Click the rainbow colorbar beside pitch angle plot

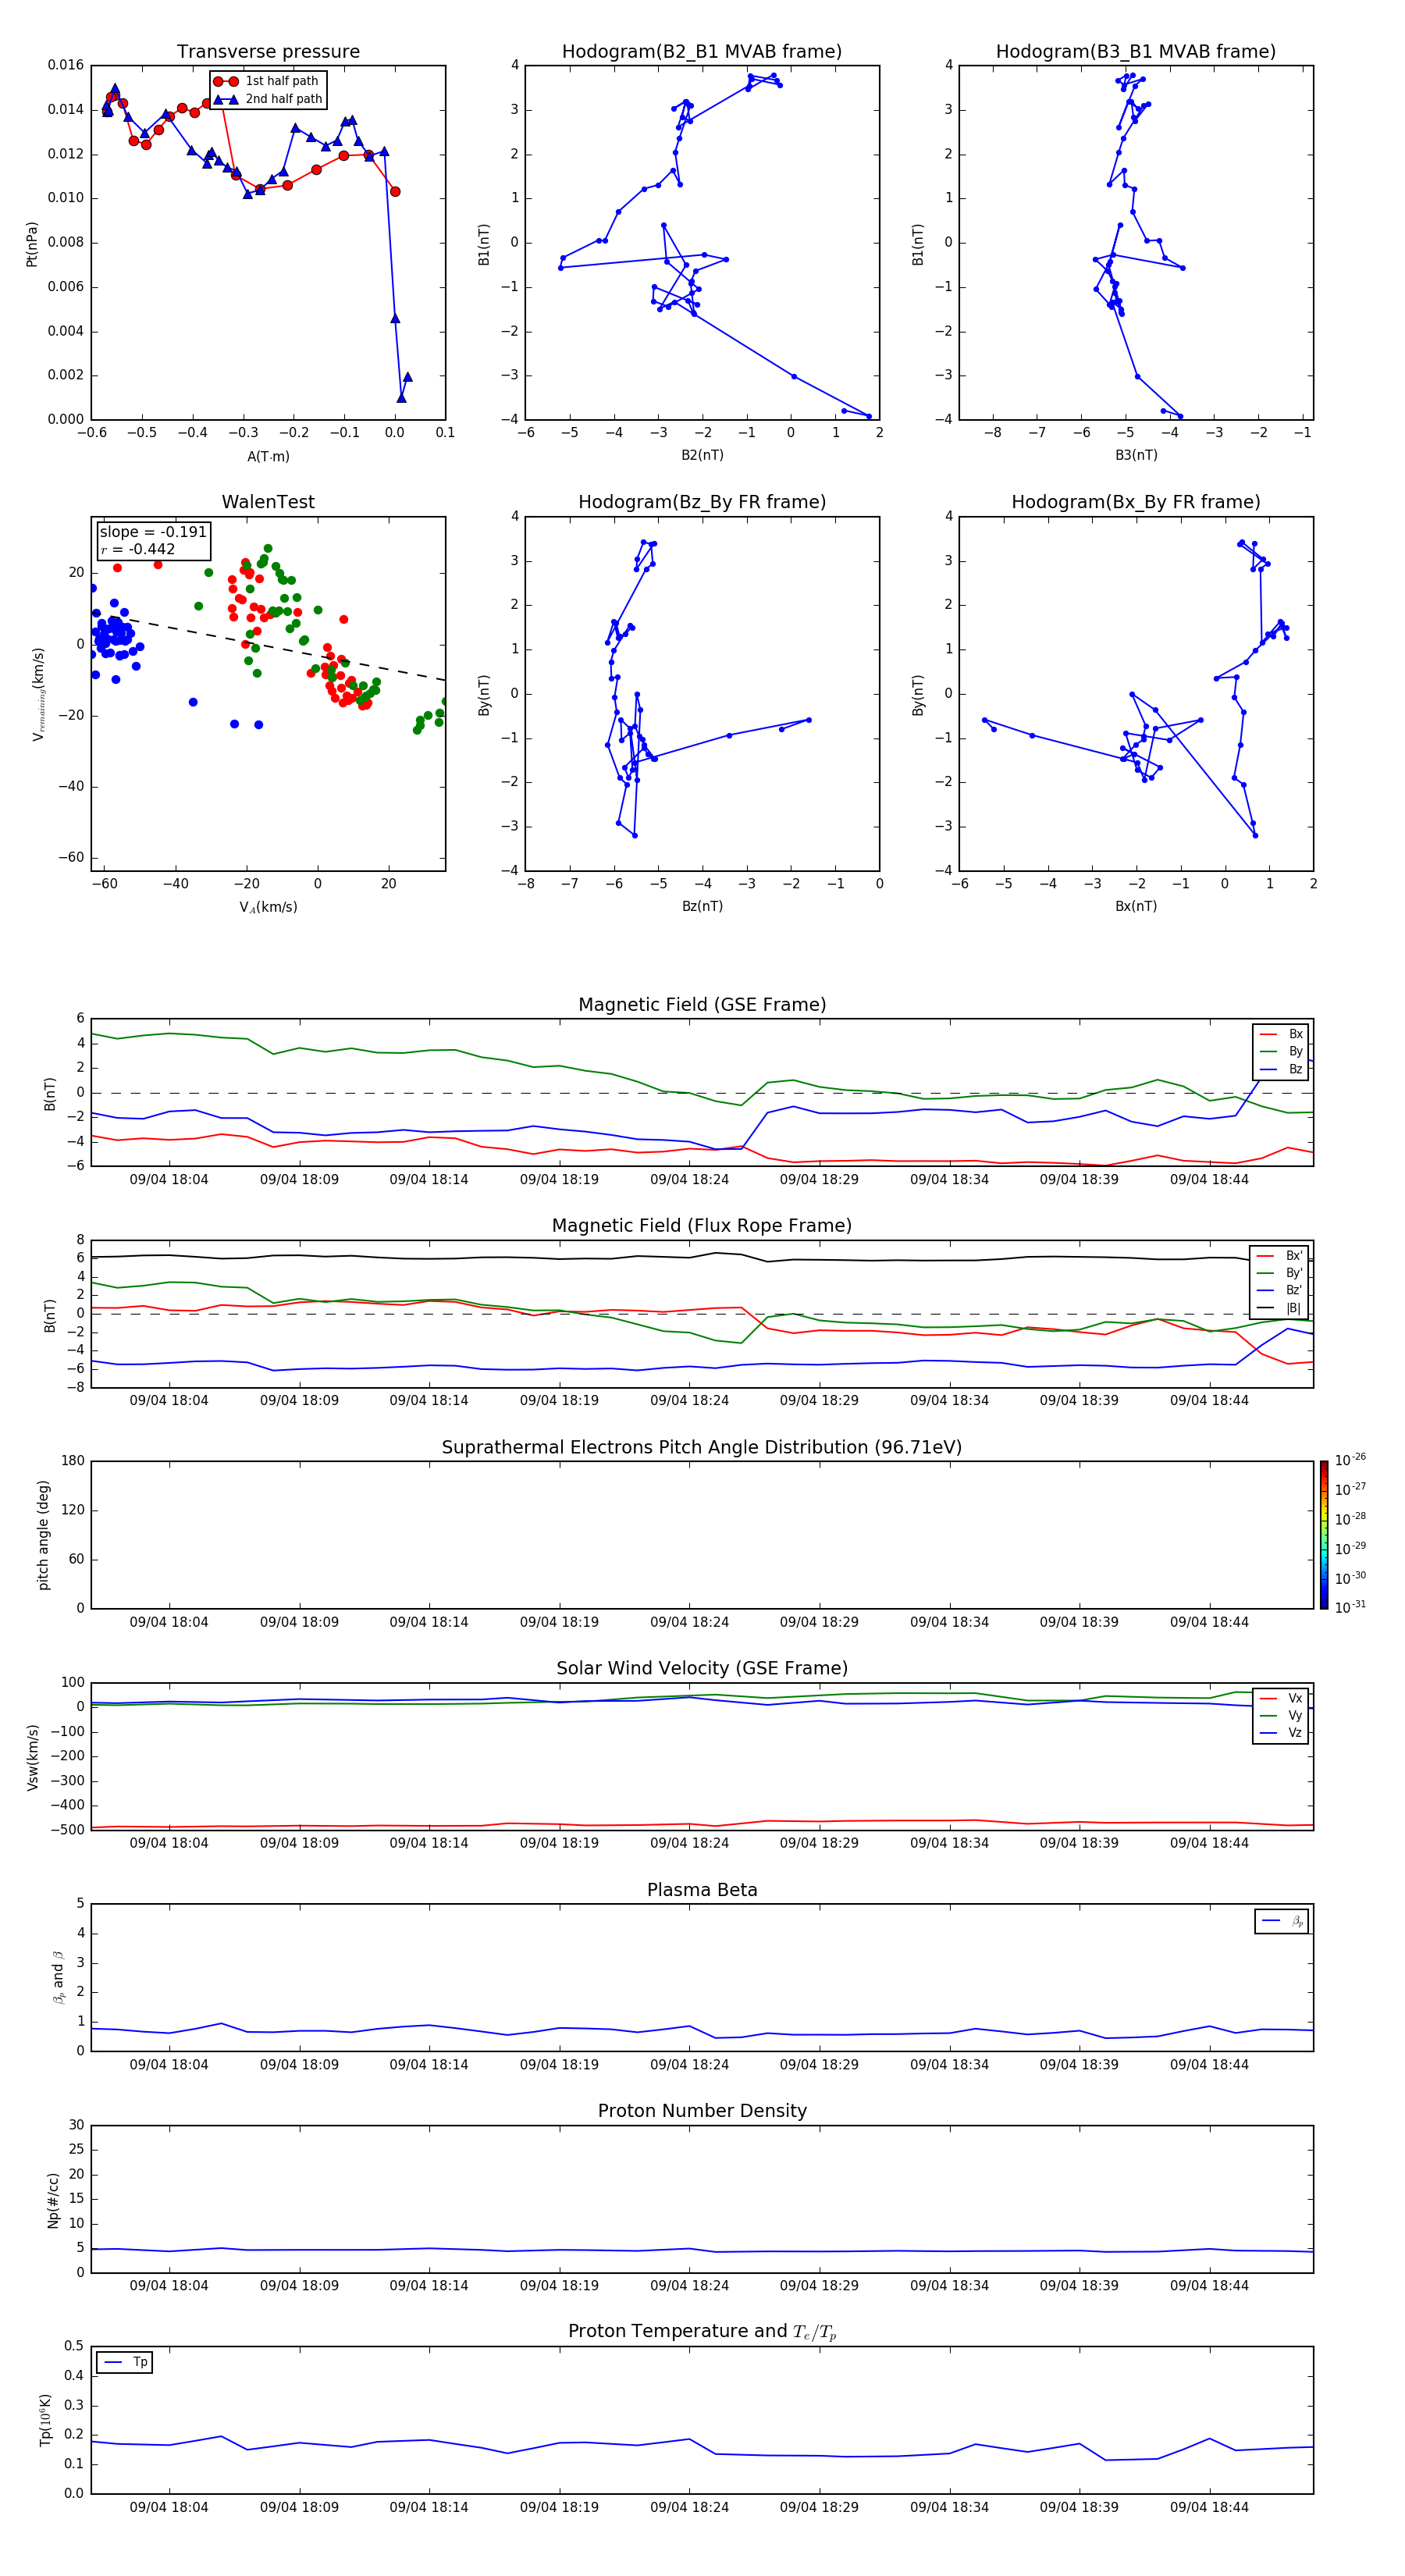(x=1324, y=1535)
